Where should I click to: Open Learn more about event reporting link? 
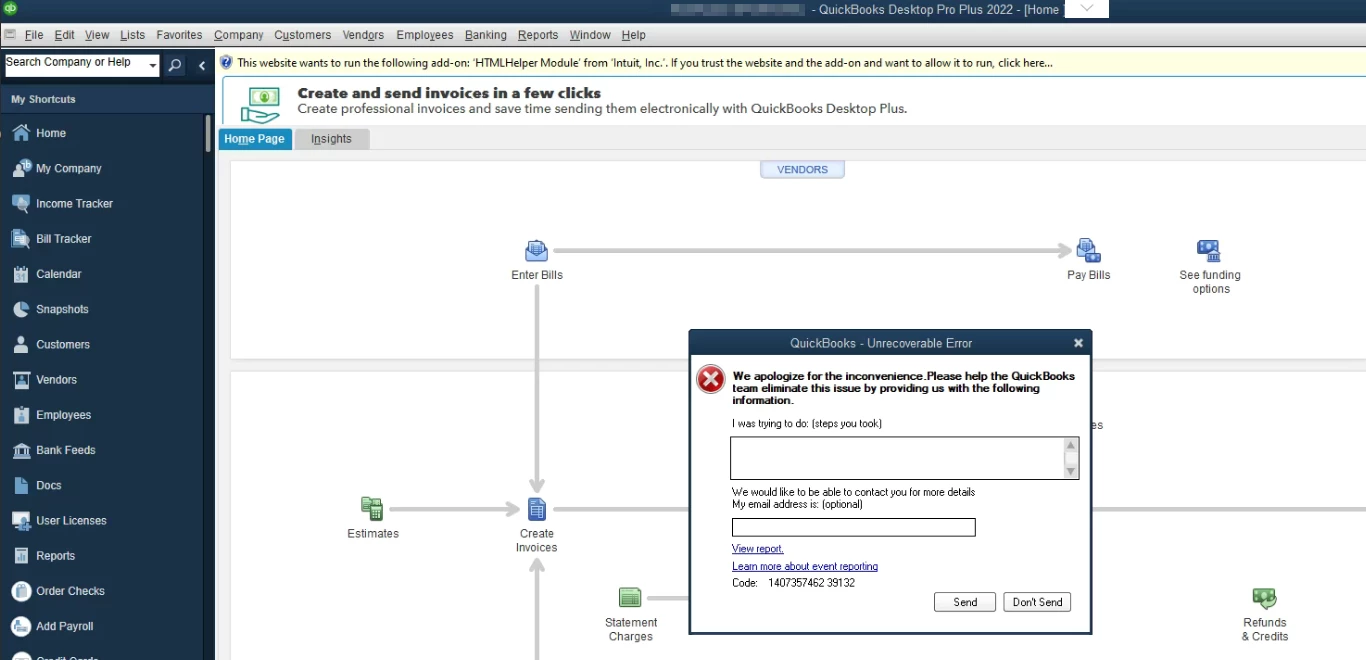click(x=805, y=566)
